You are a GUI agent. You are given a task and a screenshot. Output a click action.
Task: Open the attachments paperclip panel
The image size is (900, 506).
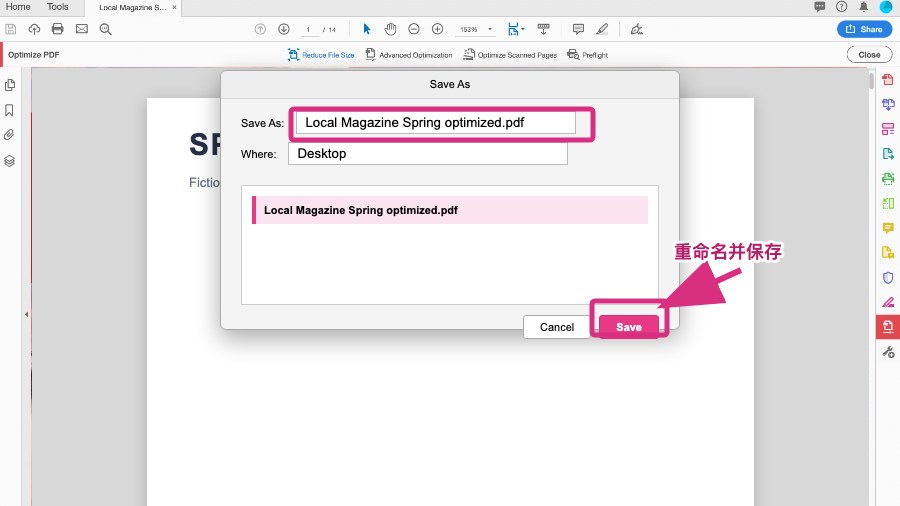pos(9,135)
